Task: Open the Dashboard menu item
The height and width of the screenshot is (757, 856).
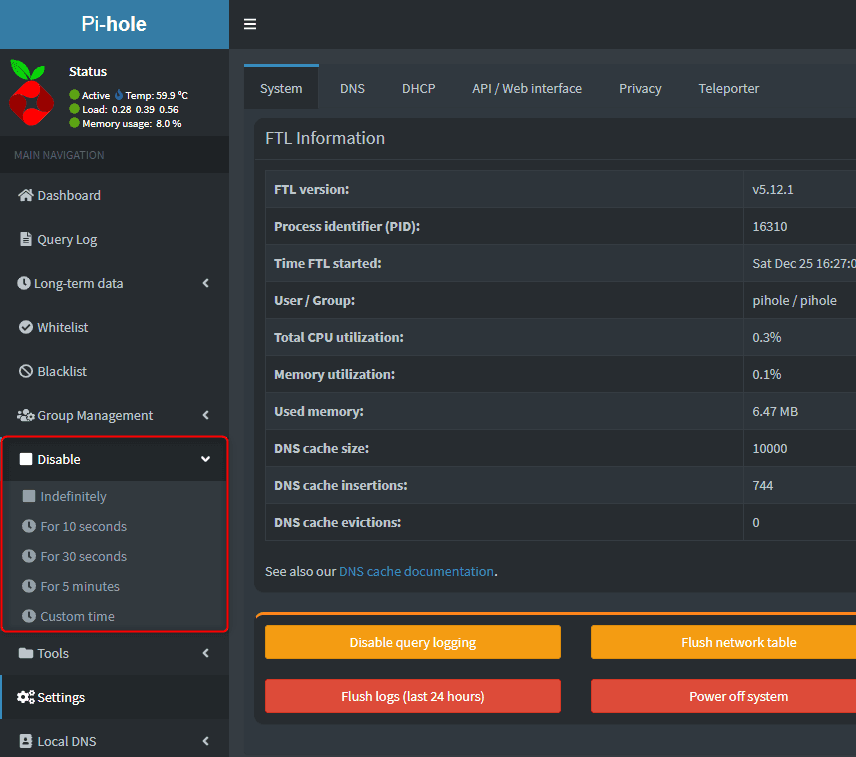Action: (x=115, y=195)
